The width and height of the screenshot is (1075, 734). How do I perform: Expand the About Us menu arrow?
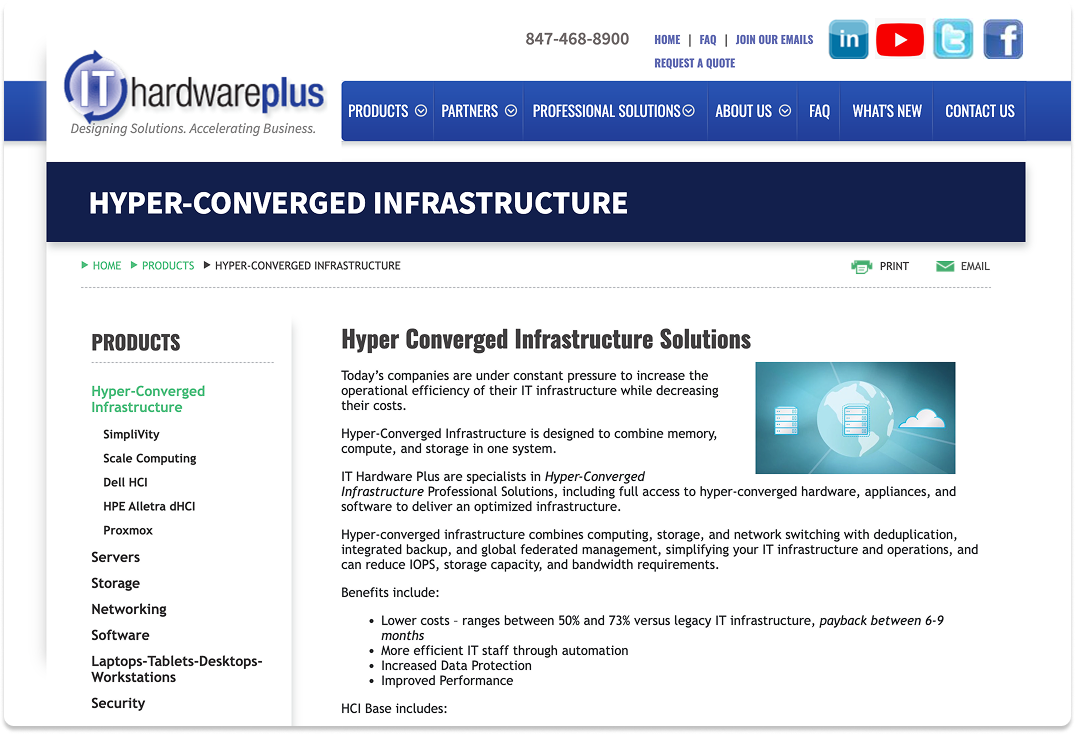pyautogui.click(x=785, y=111)
